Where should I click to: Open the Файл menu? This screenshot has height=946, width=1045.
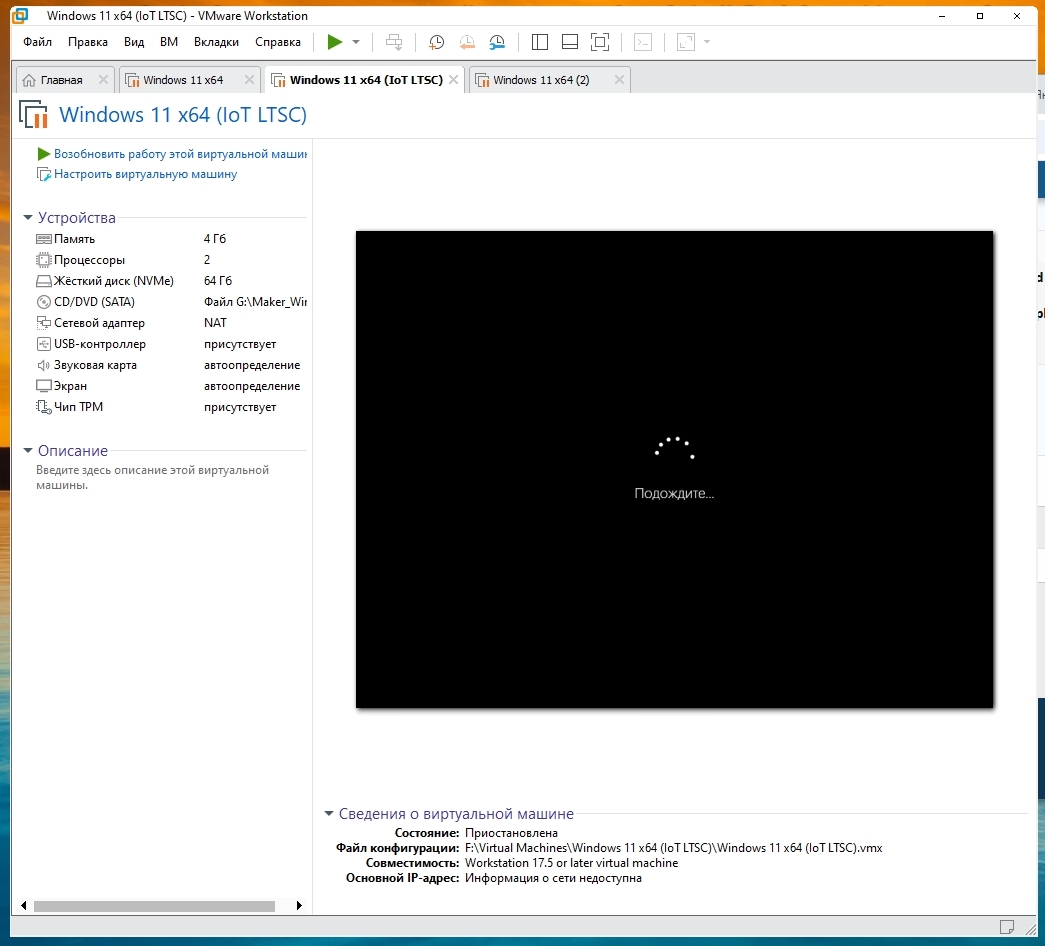[37, 42]
